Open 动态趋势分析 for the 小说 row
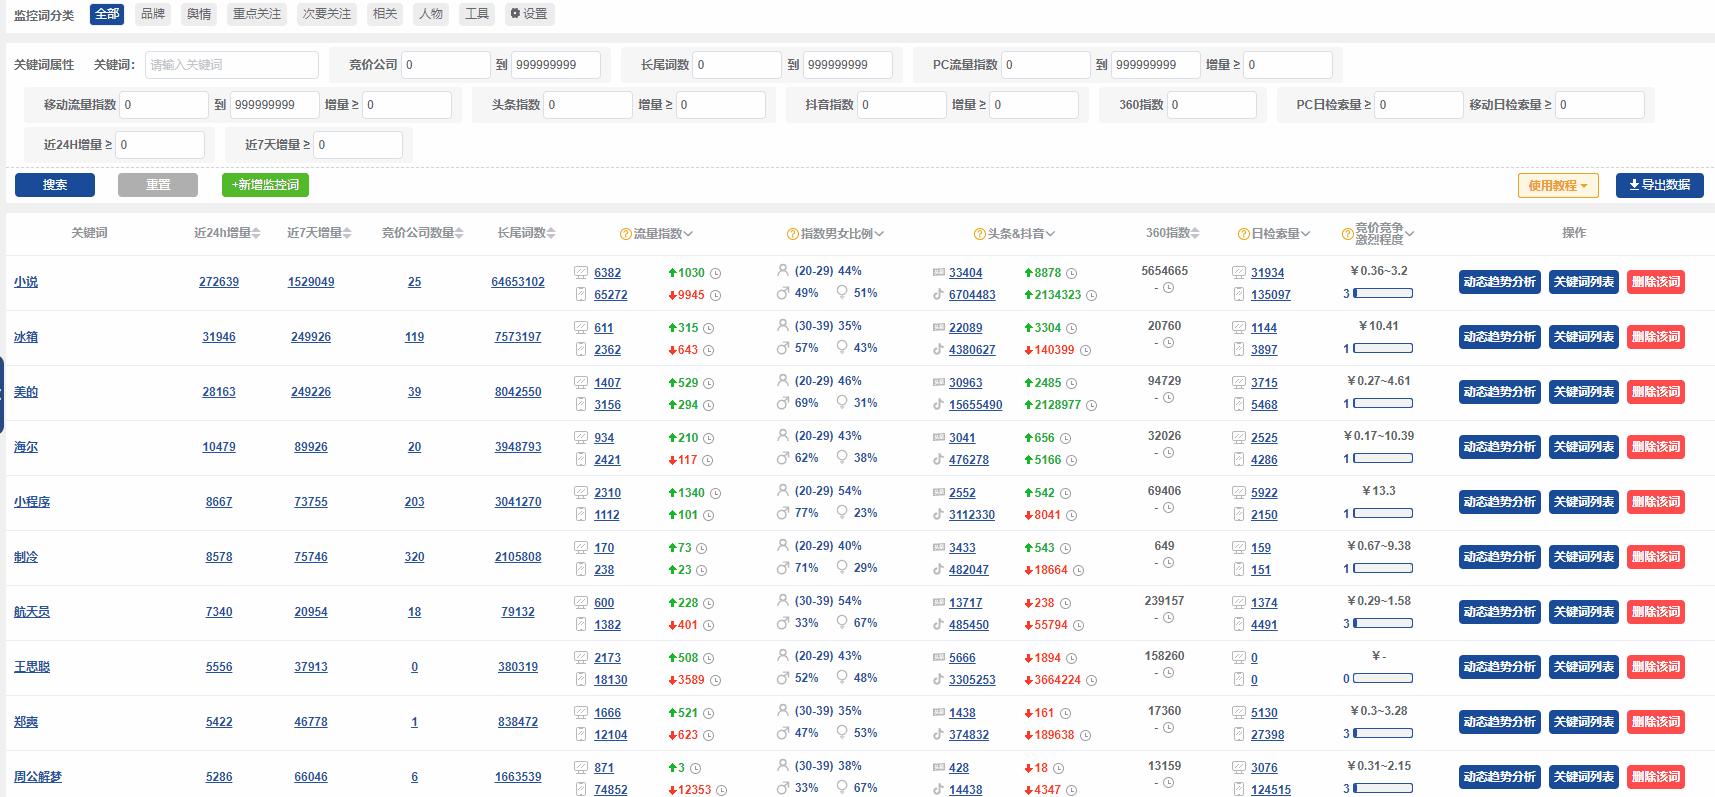Viewport: 1715px width, 797px height. click(x=1499, y=282)
